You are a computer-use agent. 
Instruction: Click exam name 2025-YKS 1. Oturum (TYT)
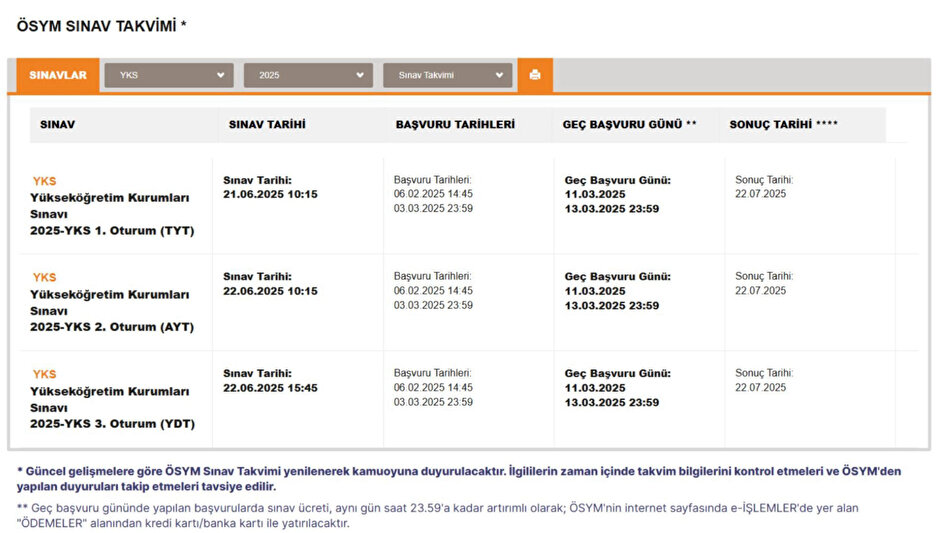point(112,231)
